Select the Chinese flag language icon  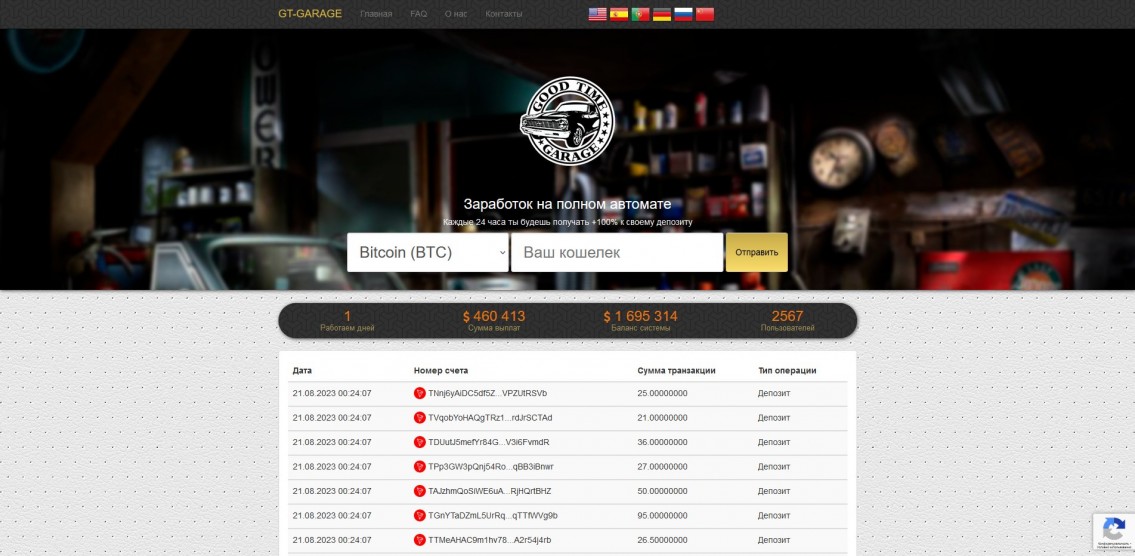coord(705,14)
